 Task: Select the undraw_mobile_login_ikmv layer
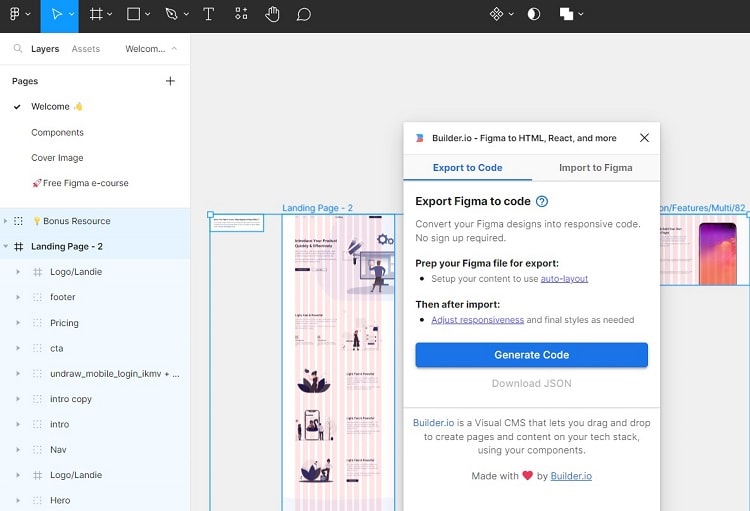tap(95, 374)
